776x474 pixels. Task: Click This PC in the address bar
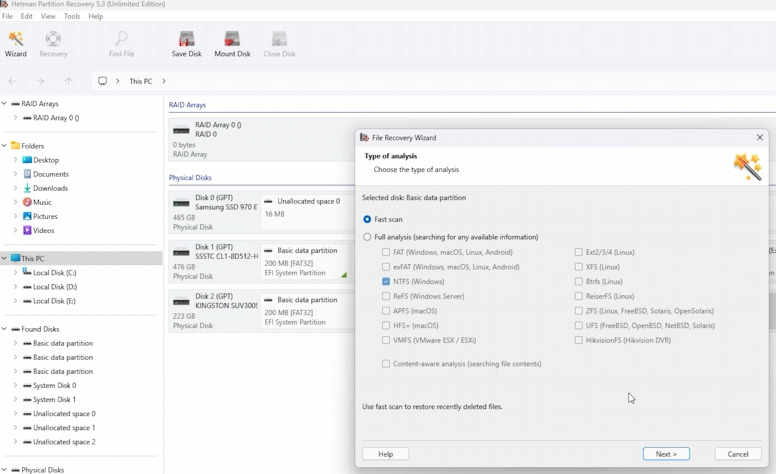(141, 81)
